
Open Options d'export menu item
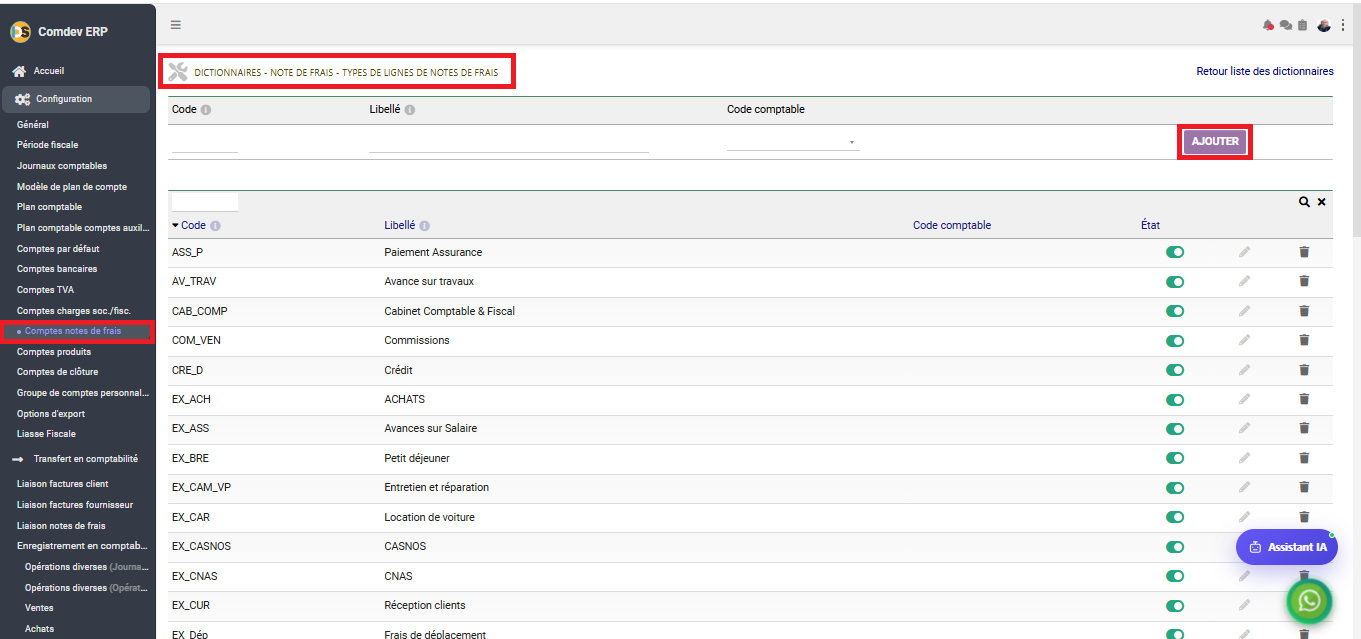[x=51, y=414]
